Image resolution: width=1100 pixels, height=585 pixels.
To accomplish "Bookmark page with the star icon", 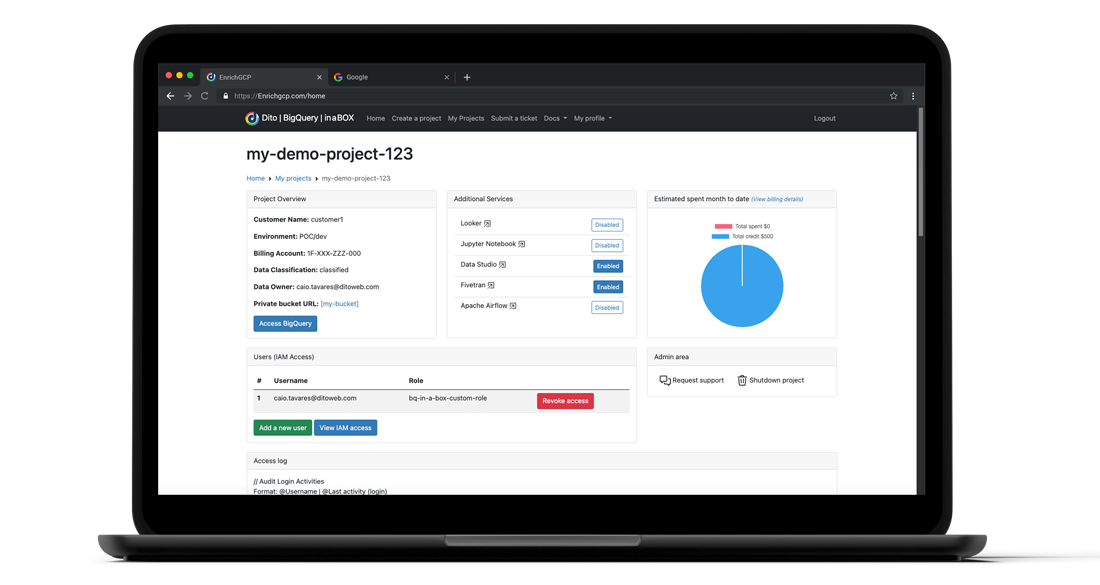I will point(894,96).
